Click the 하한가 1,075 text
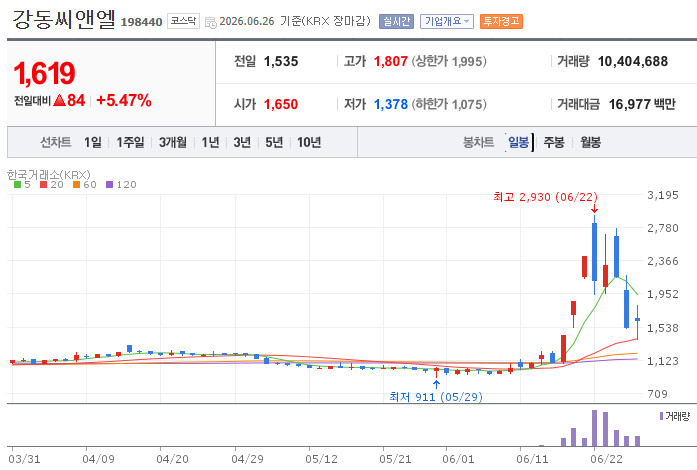 point(449,104)
